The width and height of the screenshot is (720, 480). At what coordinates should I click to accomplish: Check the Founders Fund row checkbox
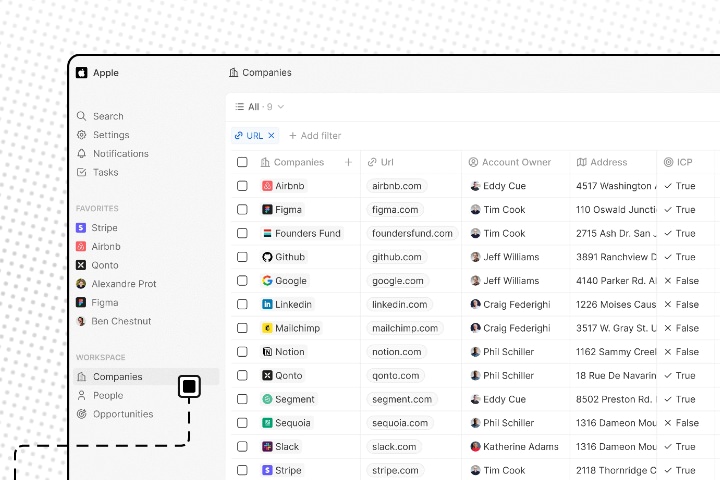pyautogui.click(x=242, y=233)
